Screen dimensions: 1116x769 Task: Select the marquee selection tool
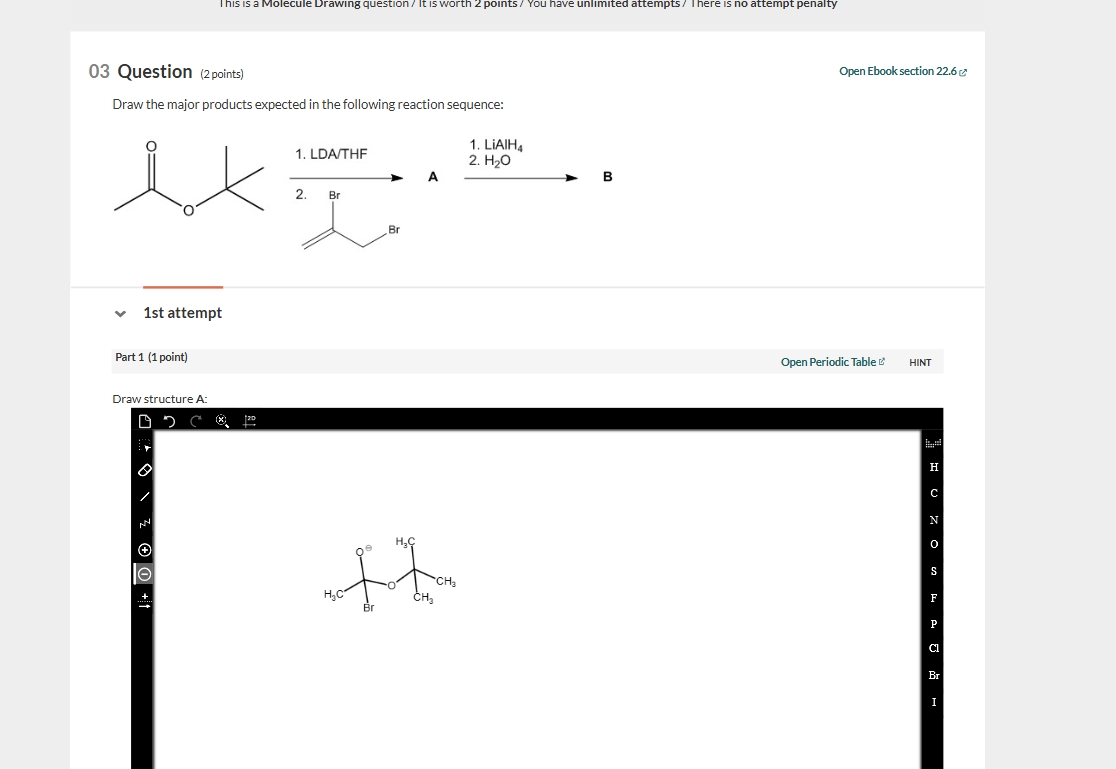click(x=144, y=445)
